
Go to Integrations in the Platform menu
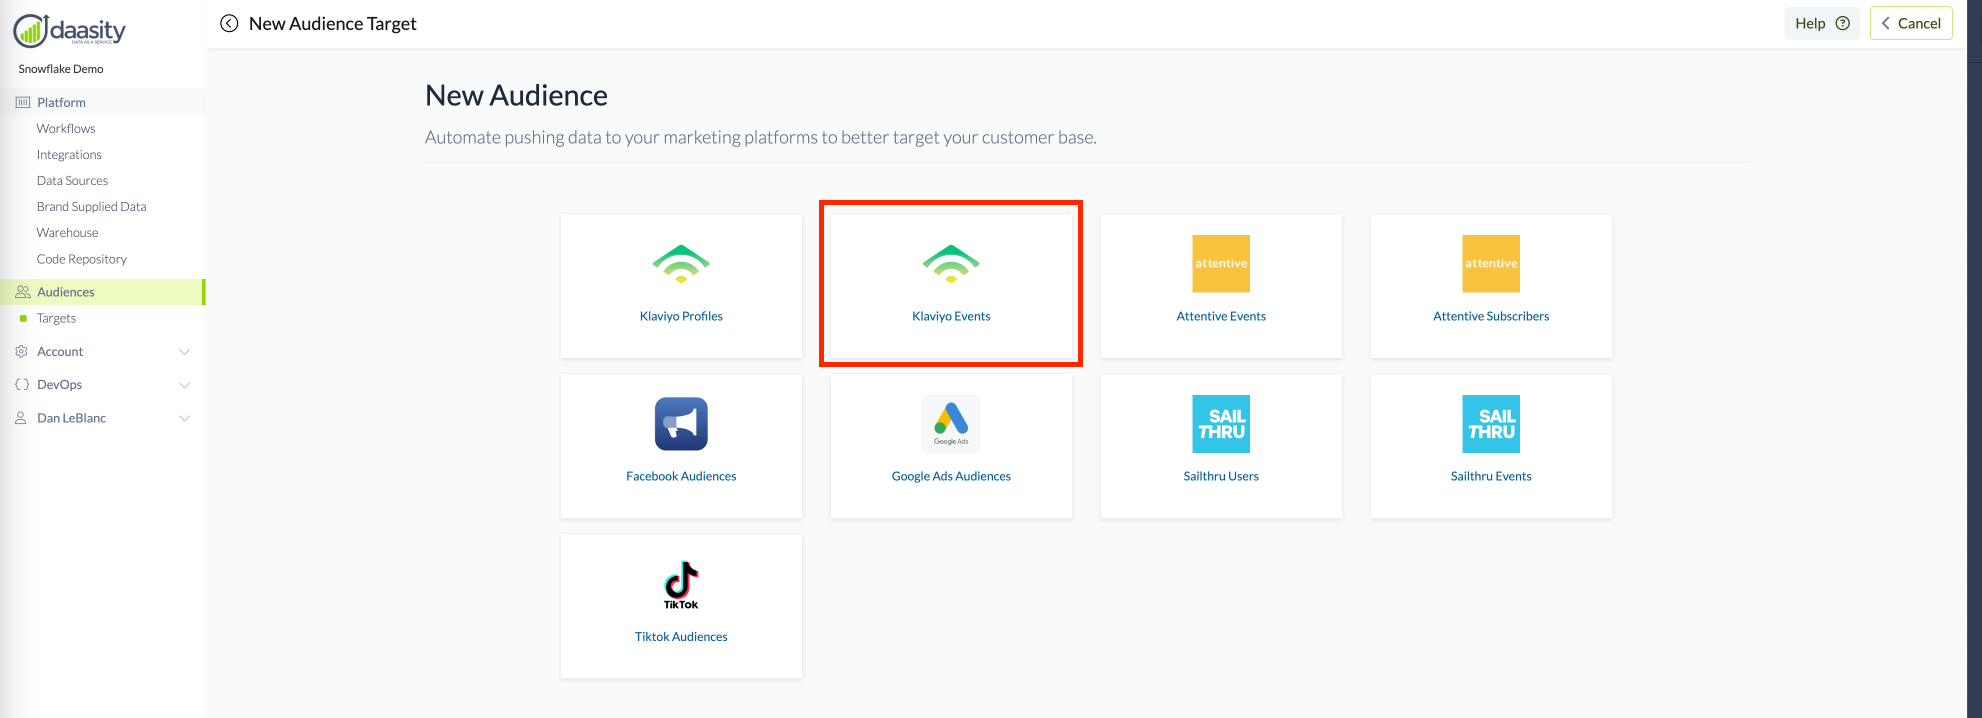(69, 155)
